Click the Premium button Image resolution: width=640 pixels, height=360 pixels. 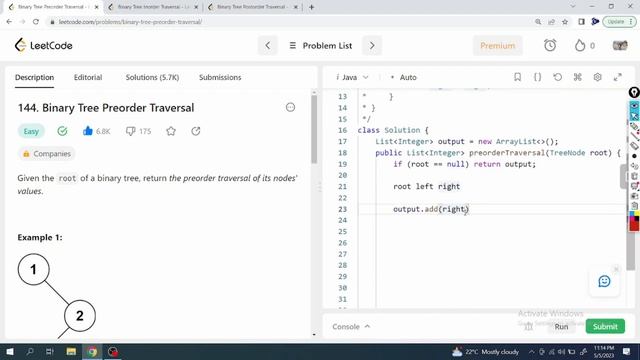coord(498,46)
